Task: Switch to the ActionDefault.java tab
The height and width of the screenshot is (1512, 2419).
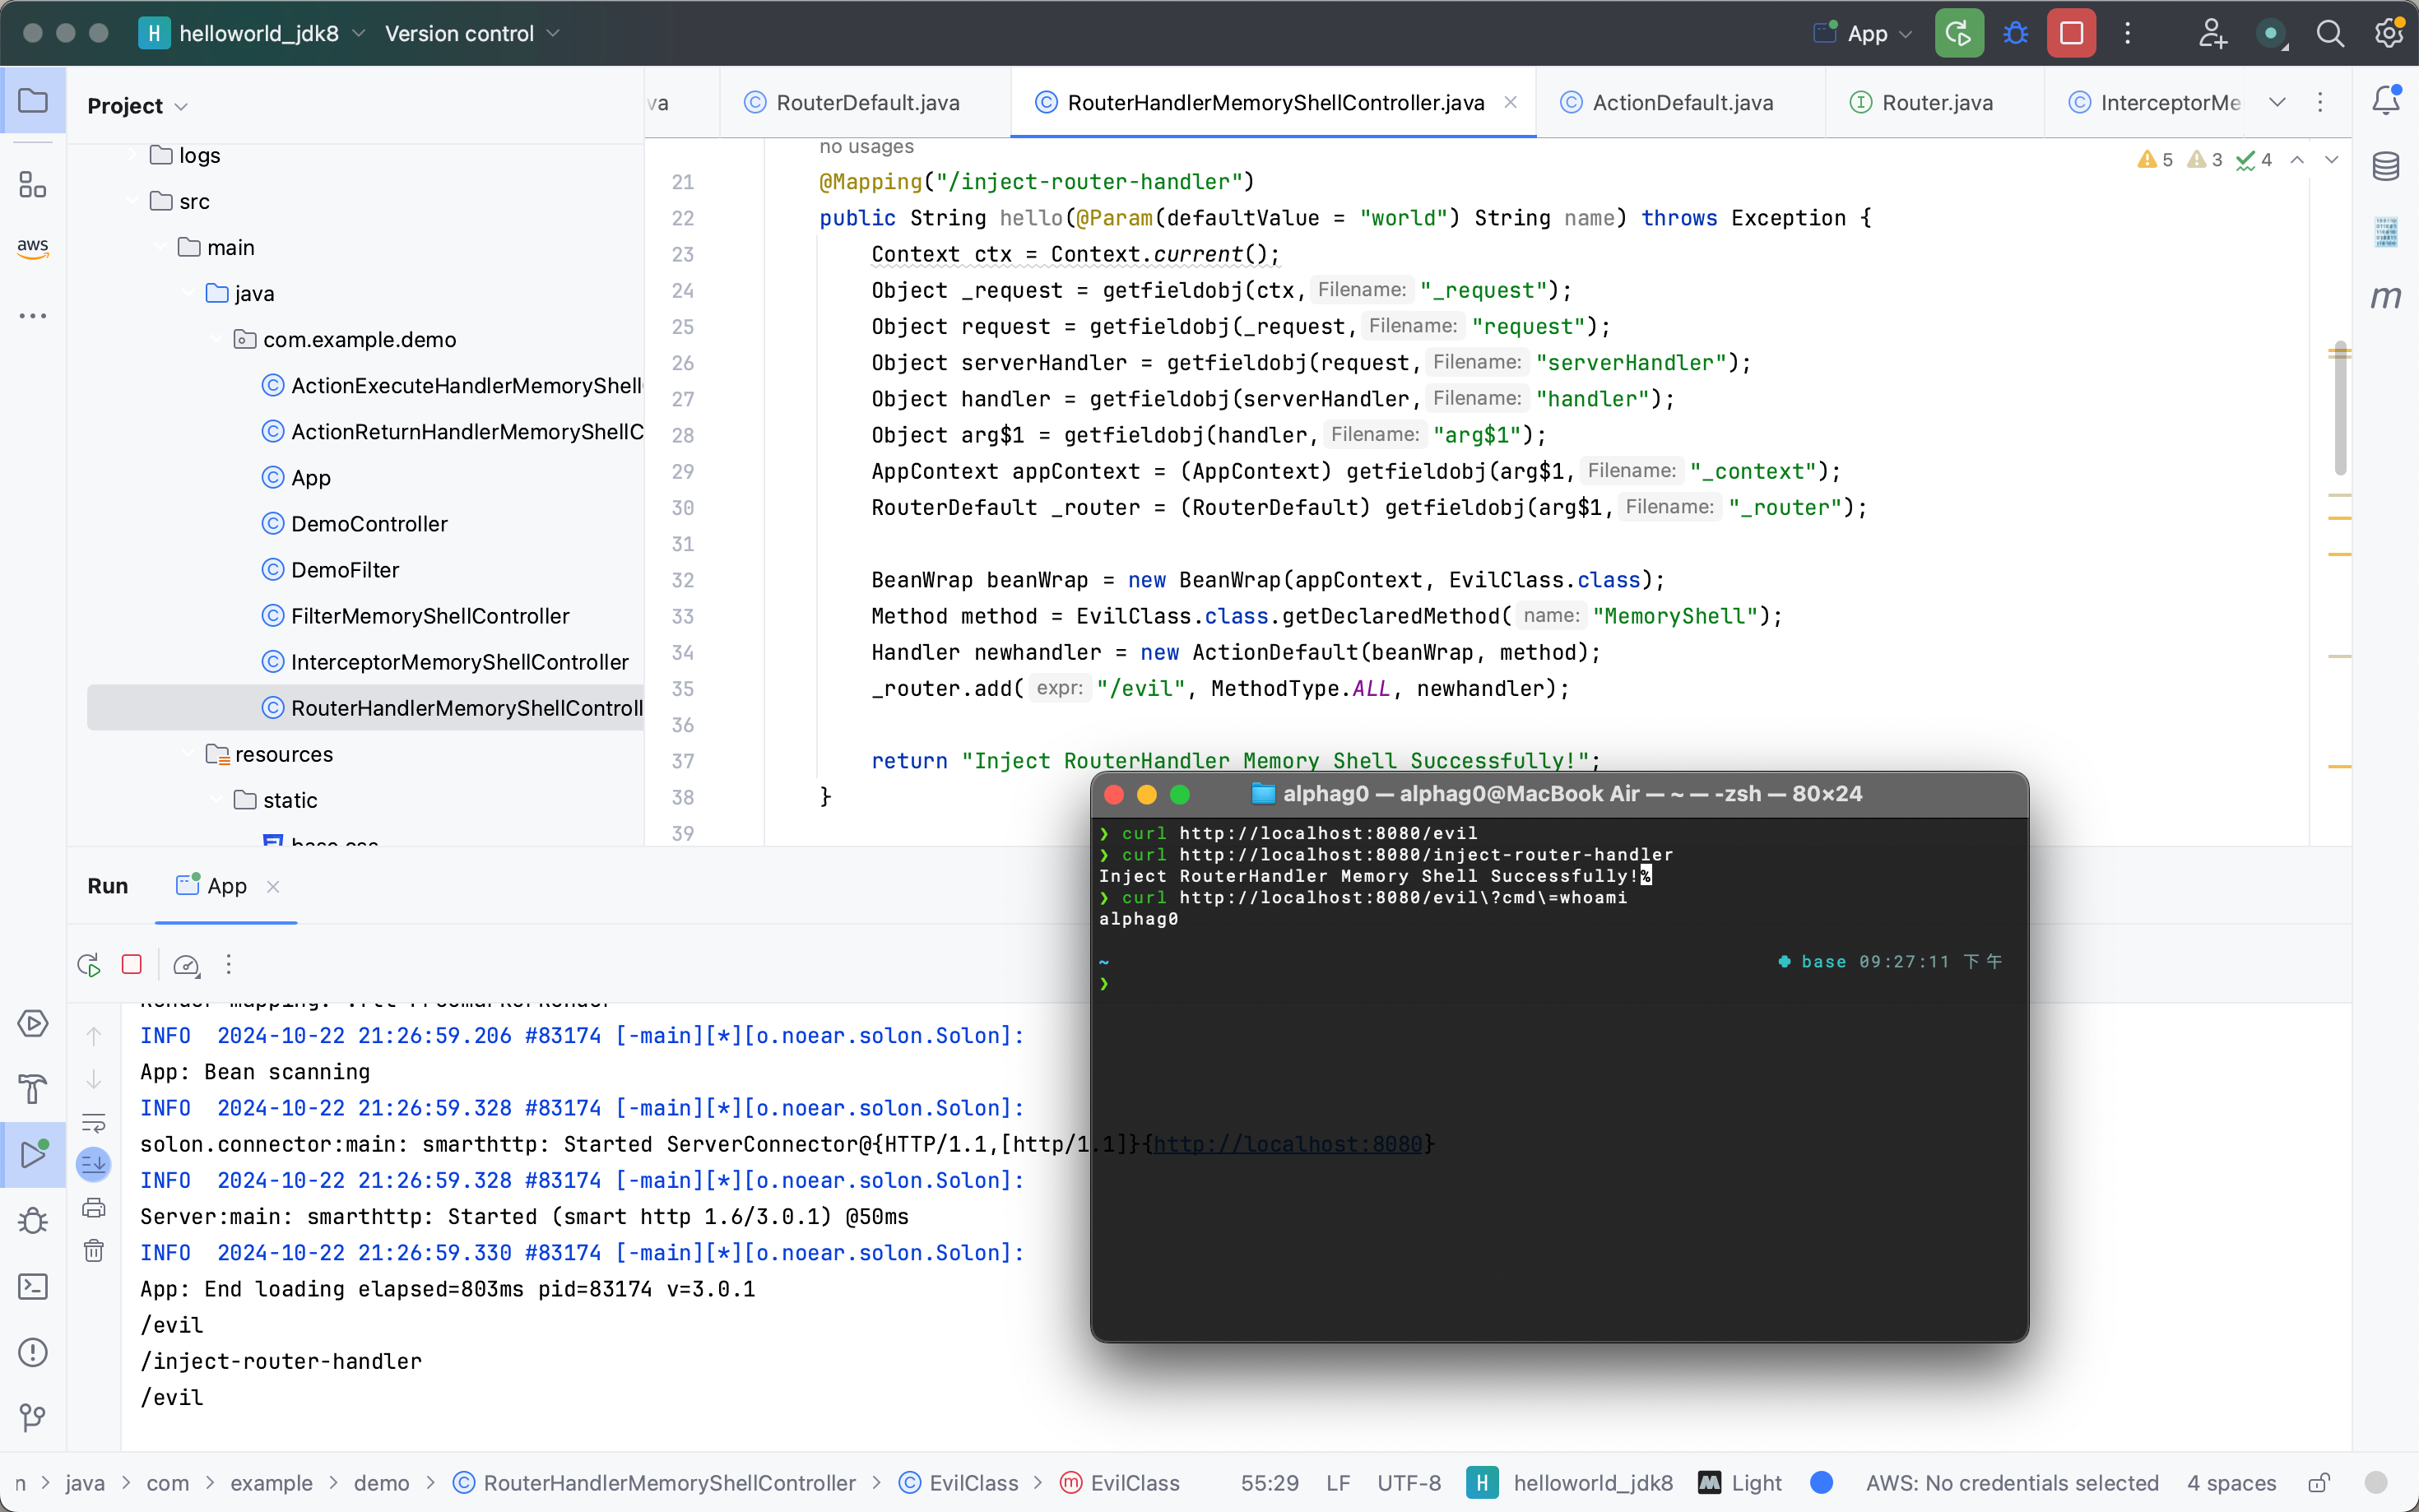Action: click(x=1682, y=102)
